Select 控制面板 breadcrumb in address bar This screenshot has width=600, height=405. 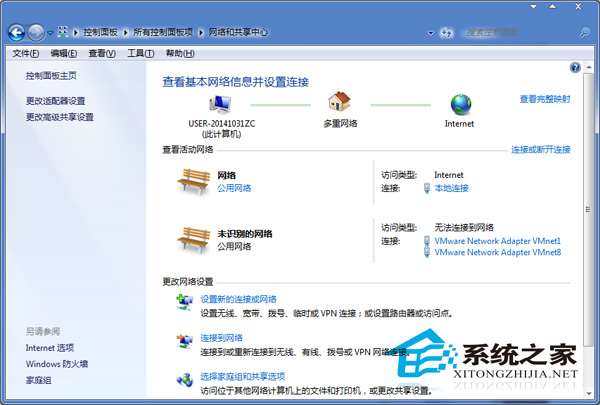click(x=100, y=33)
